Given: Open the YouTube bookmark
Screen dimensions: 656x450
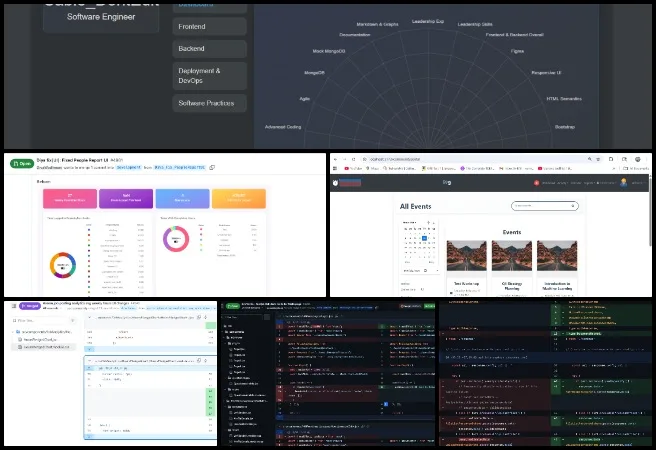Looking at the screenshot, I should [x=353, y=169].
